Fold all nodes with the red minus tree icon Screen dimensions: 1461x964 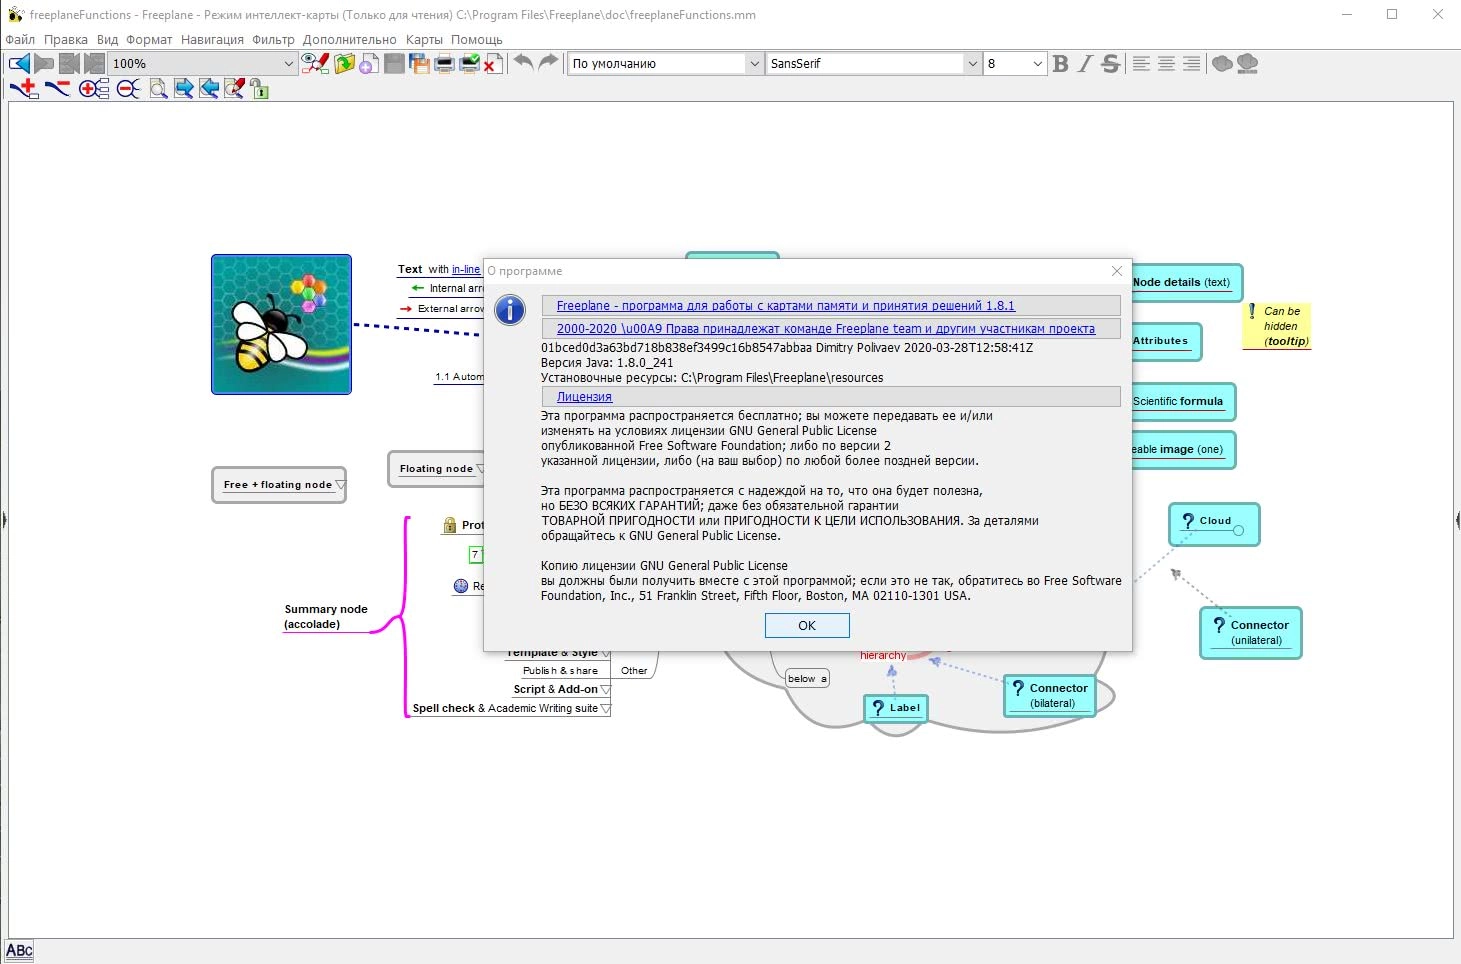click(128, 89)
